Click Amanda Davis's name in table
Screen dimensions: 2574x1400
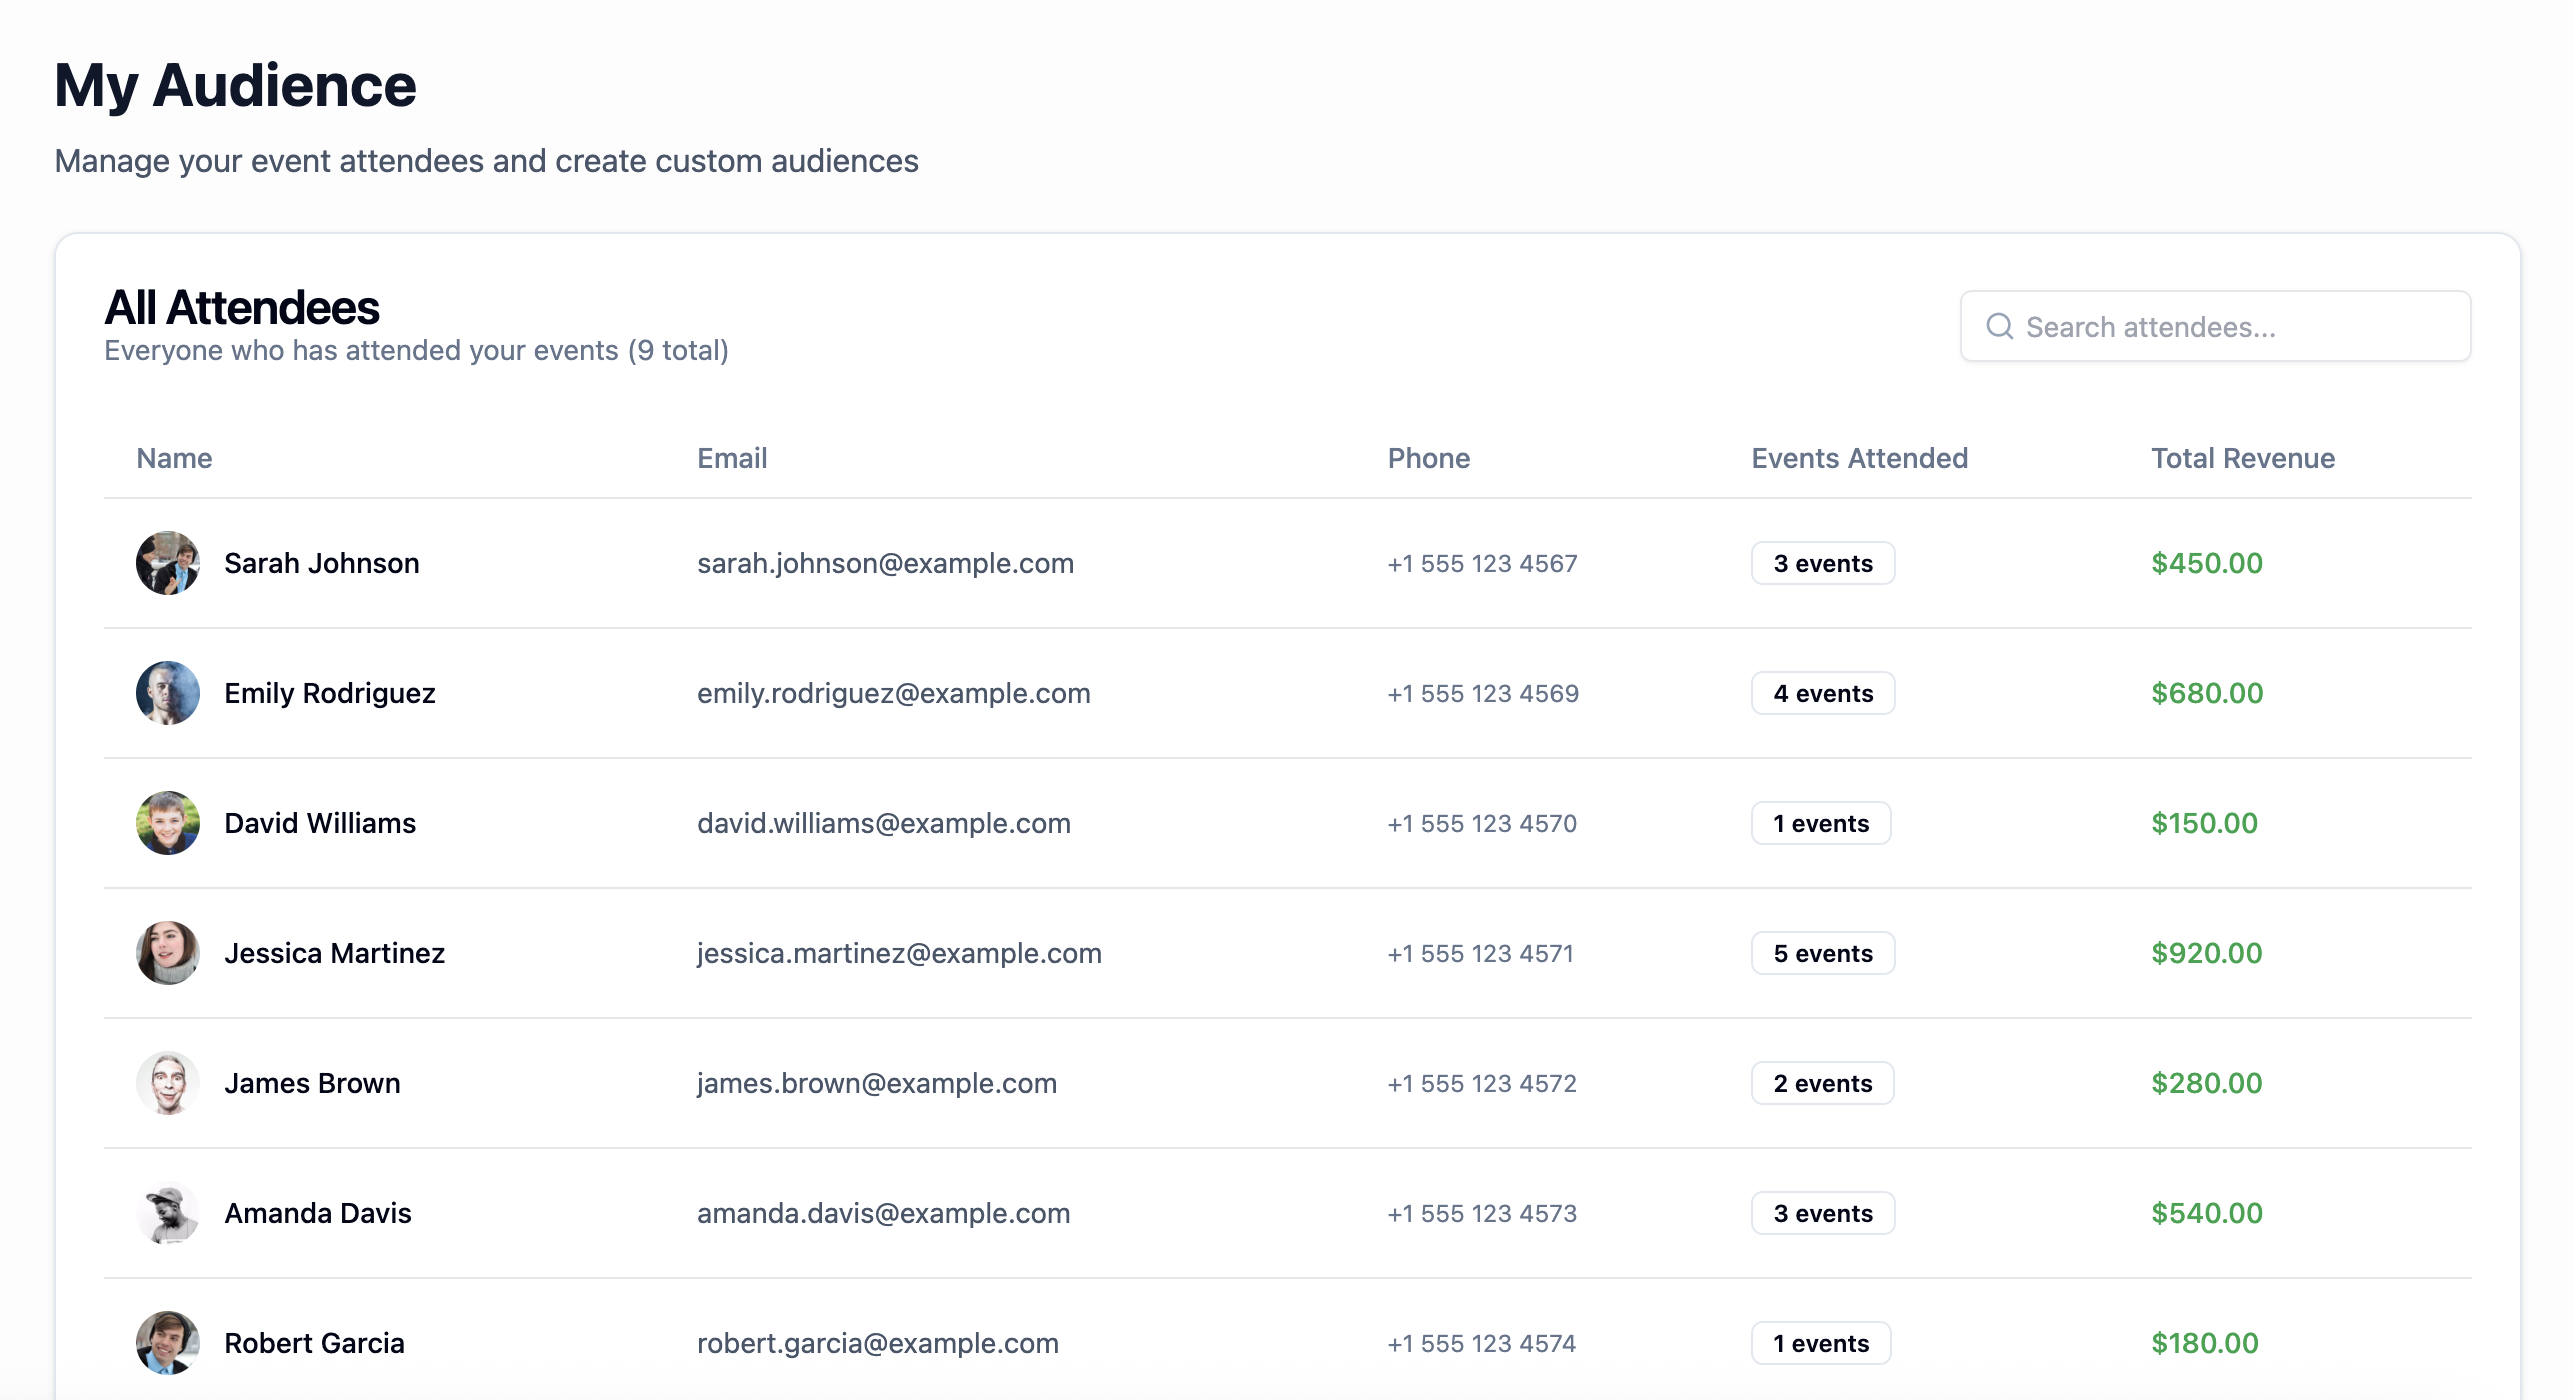tap(318, 1213)
